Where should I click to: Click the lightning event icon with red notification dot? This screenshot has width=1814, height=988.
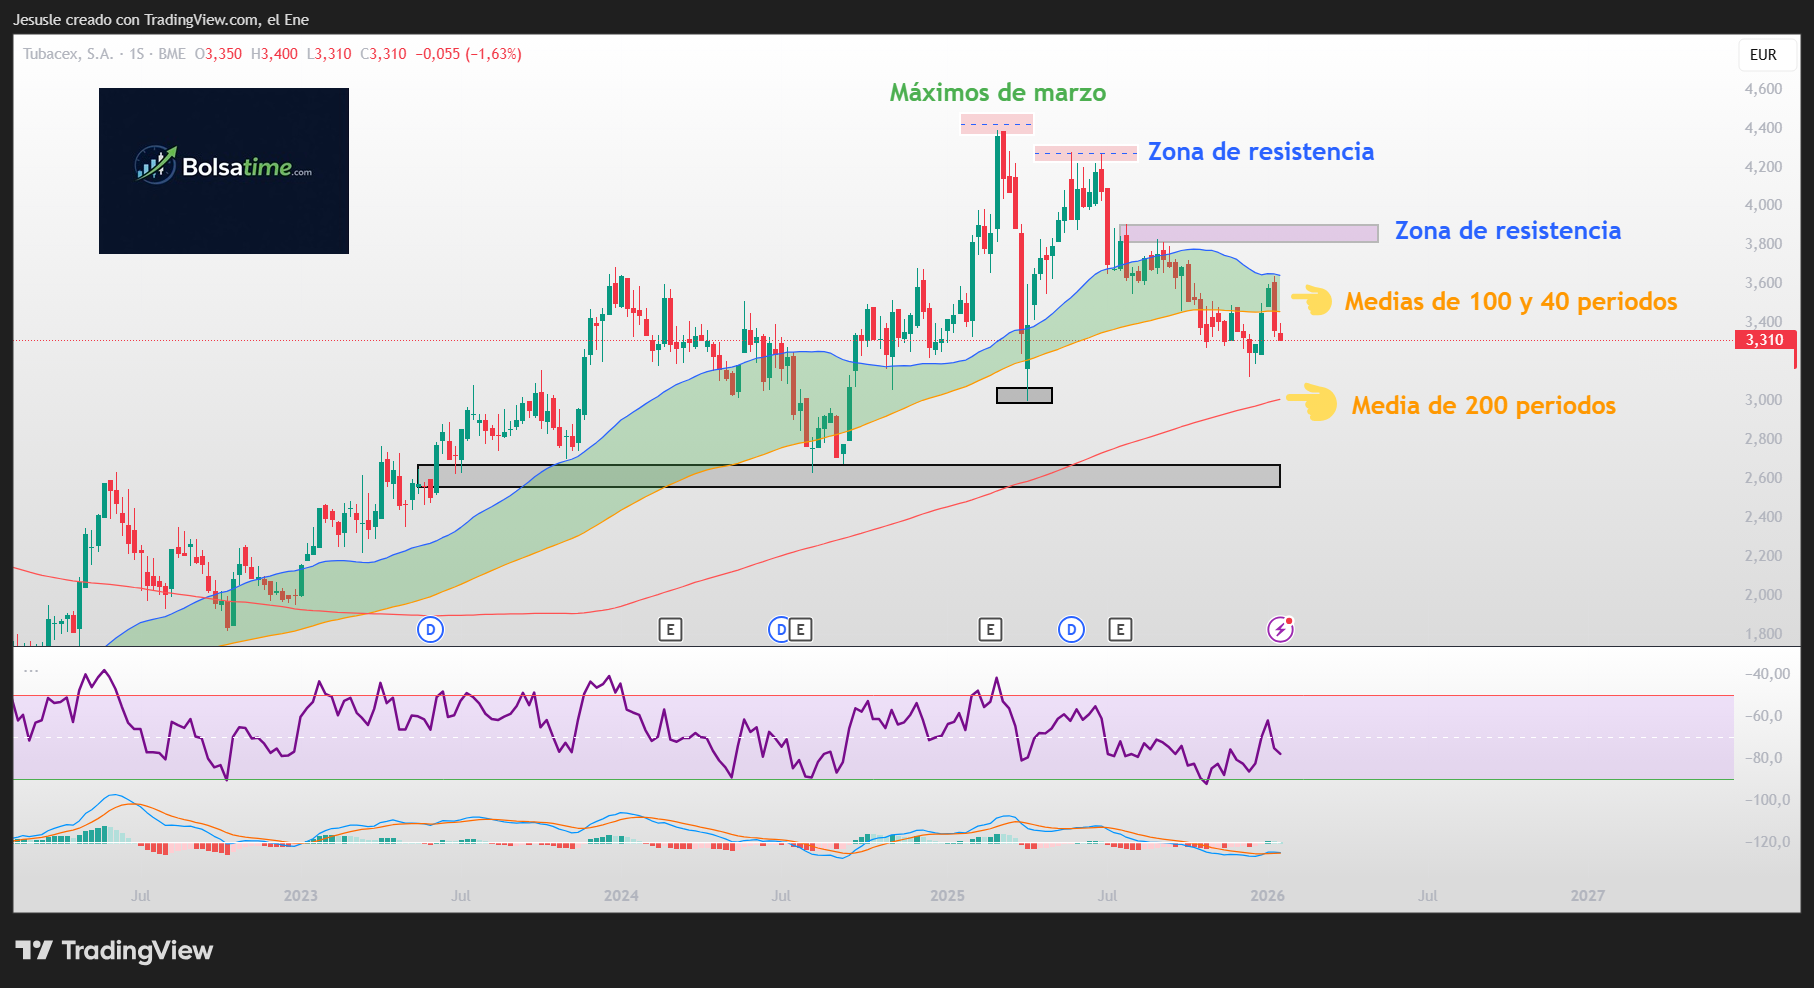pos(1283,629)
